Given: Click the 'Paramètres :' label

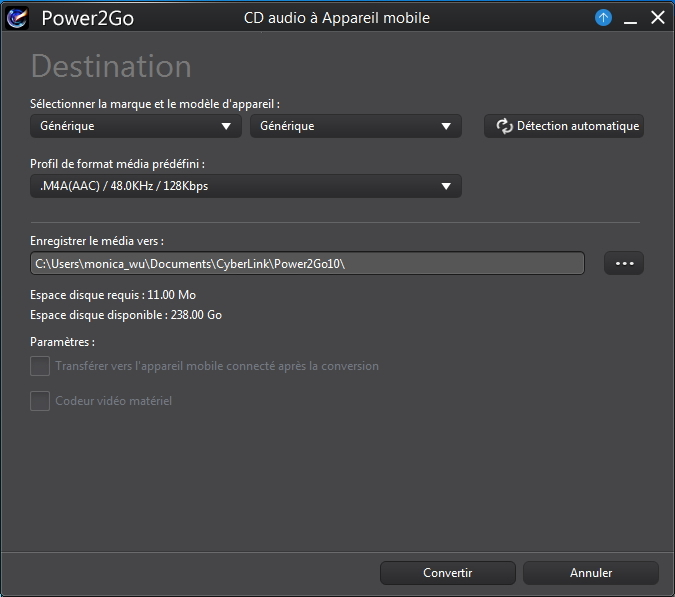Looking at the screenshot, I should click(62, 342).
